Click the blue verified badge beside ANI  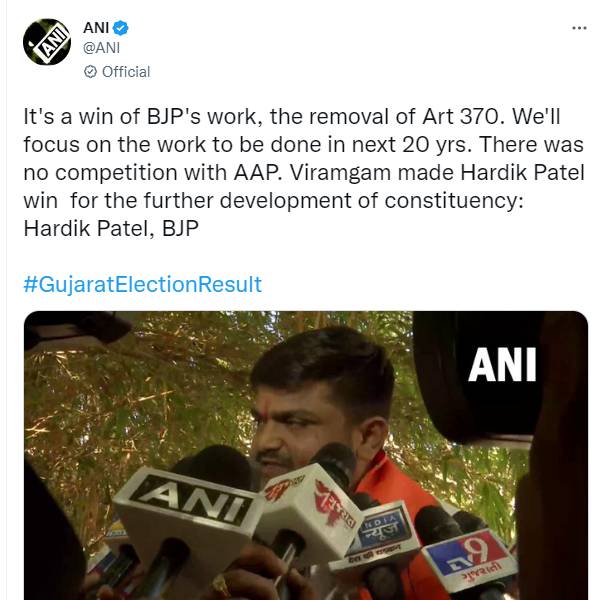point(121,28)
